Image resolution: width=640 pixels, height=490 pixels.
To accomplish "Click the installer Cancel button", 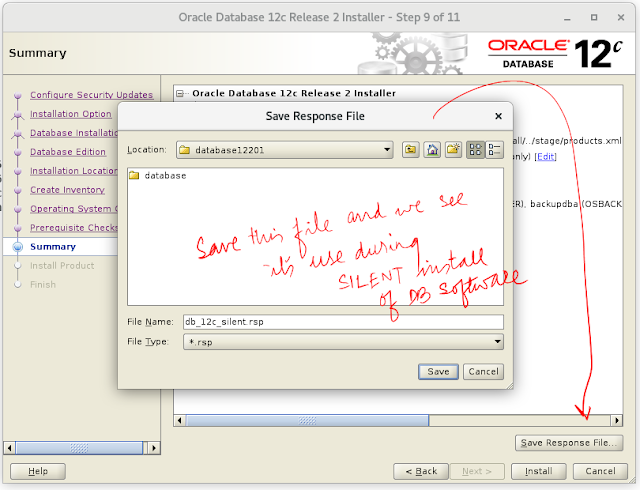I will click(x=600, y=471).
